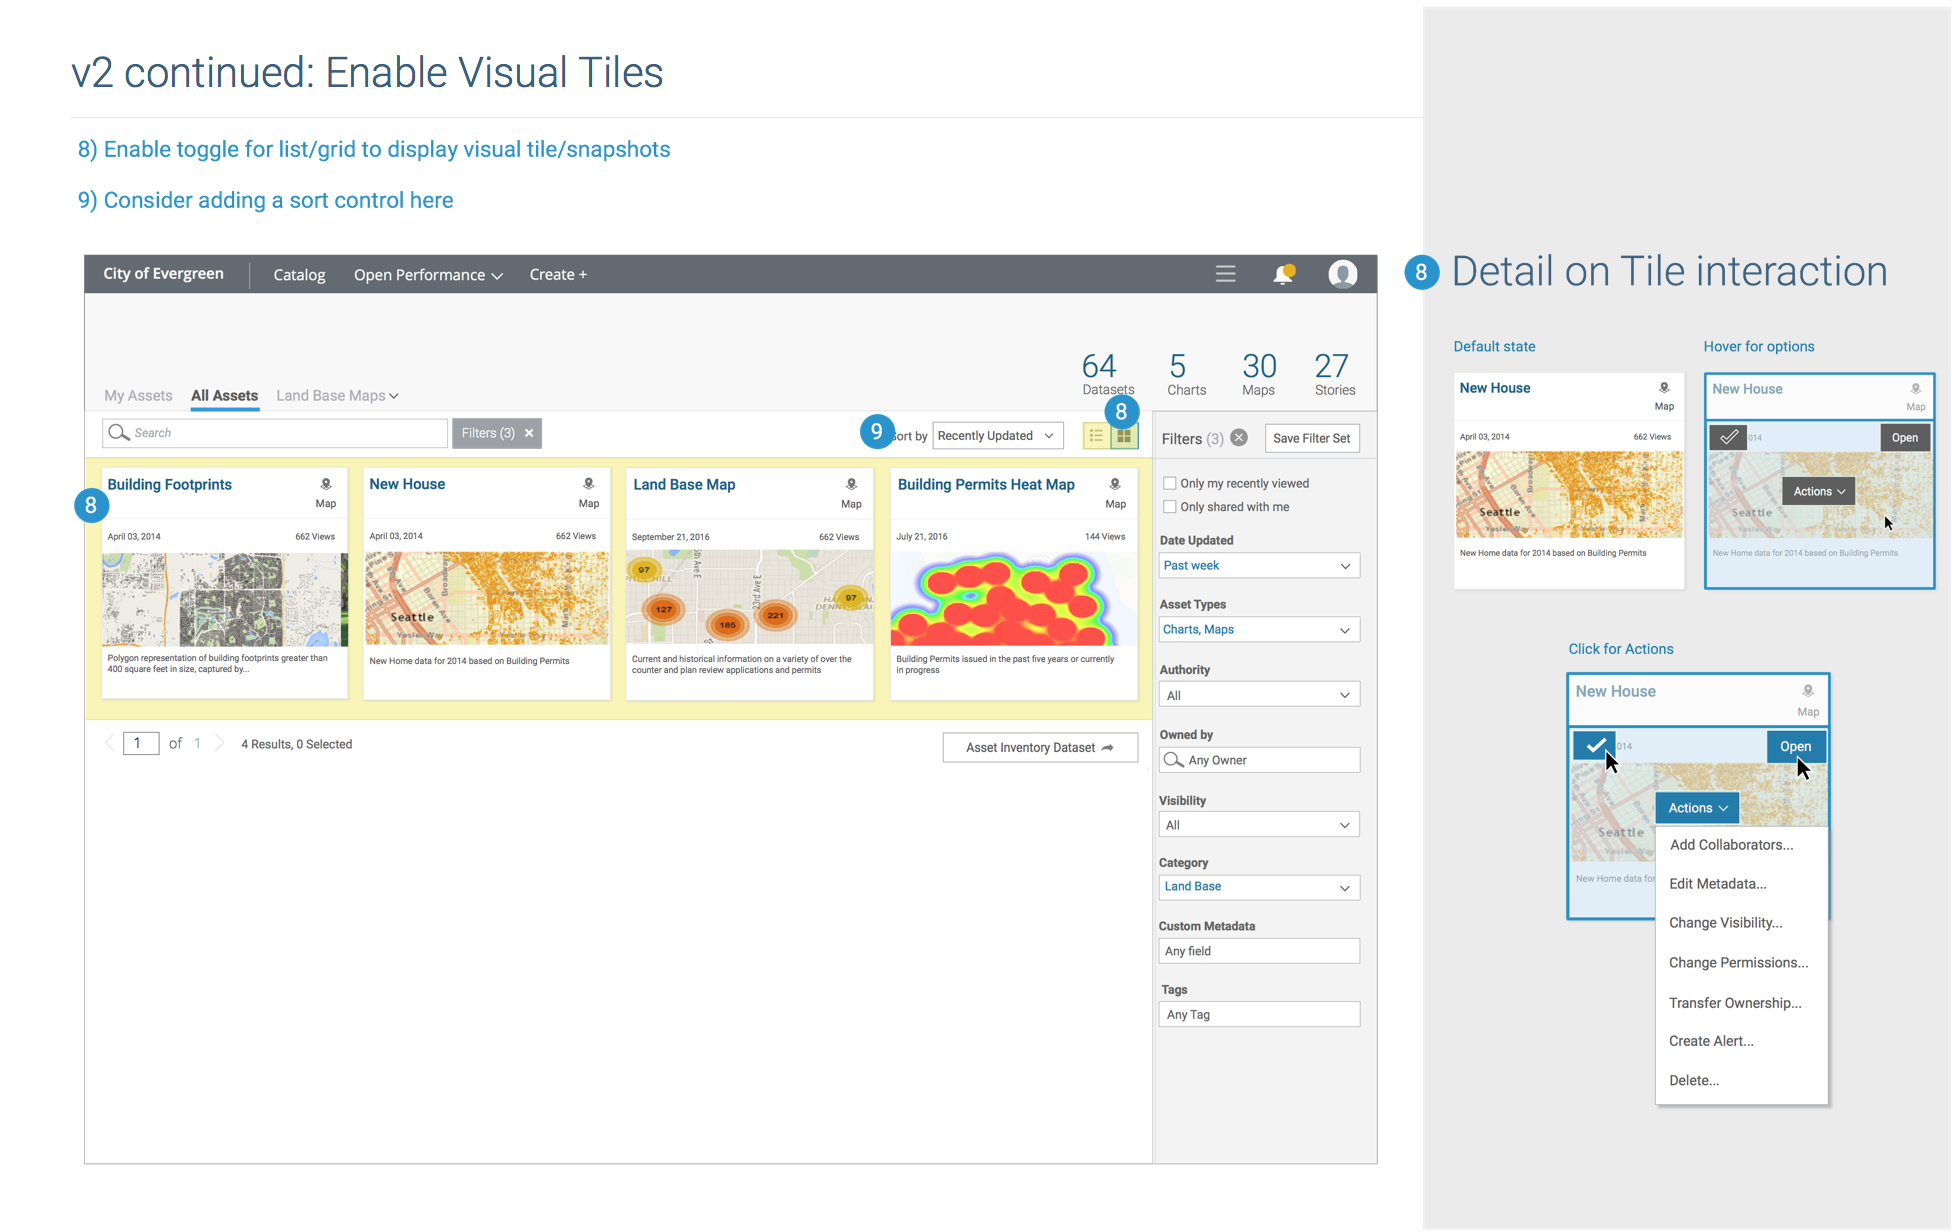Screen dimensions: 1957x1232
Task: Expand the Open Performance menu
Action: point(428,275)
